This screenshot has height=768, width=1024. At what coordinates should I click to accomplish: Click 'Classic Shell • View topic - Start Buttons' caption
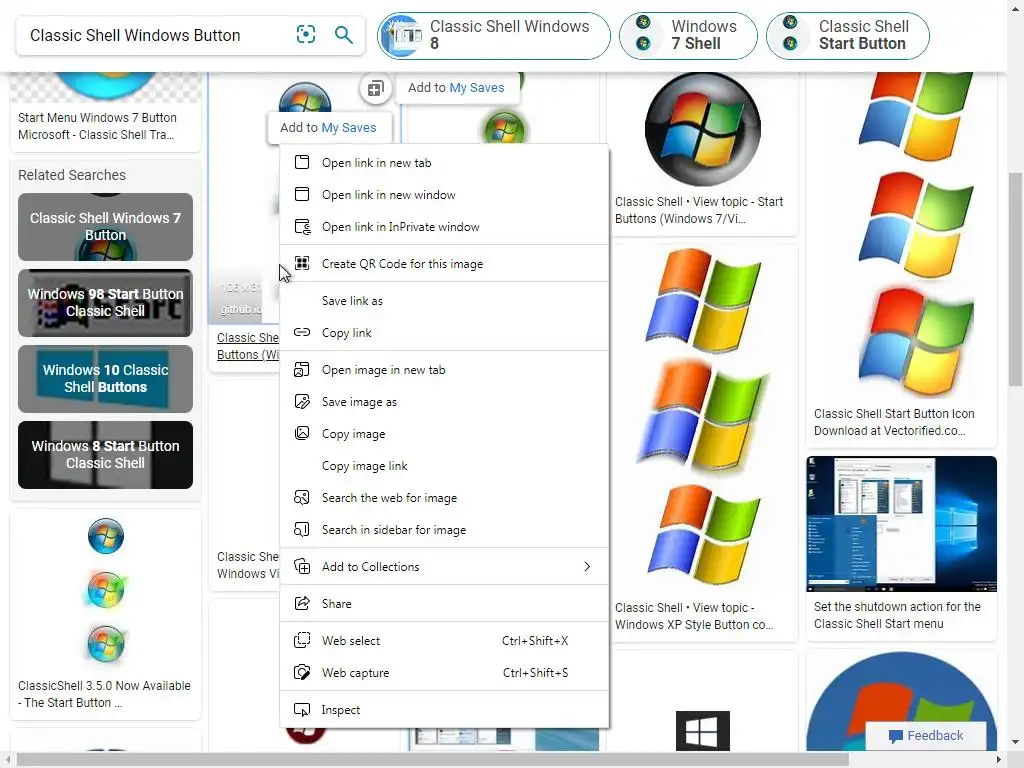(699, 210)
